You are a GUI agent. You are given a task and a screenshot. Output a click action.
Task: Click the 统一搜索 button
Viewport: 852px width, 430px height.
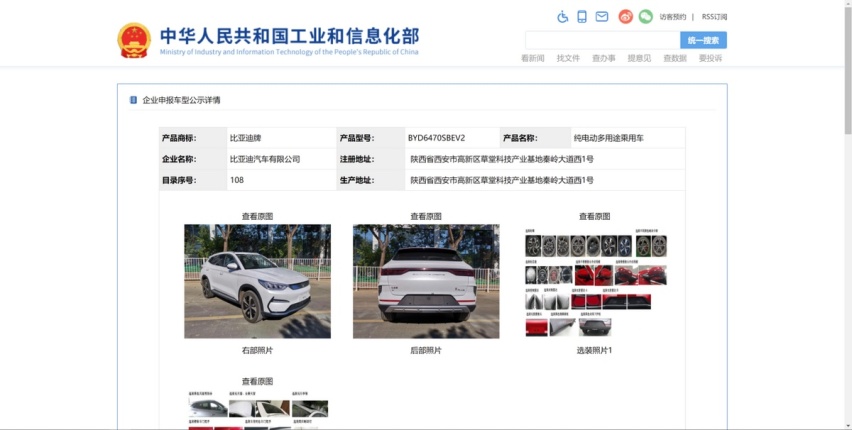pos(703,40)
